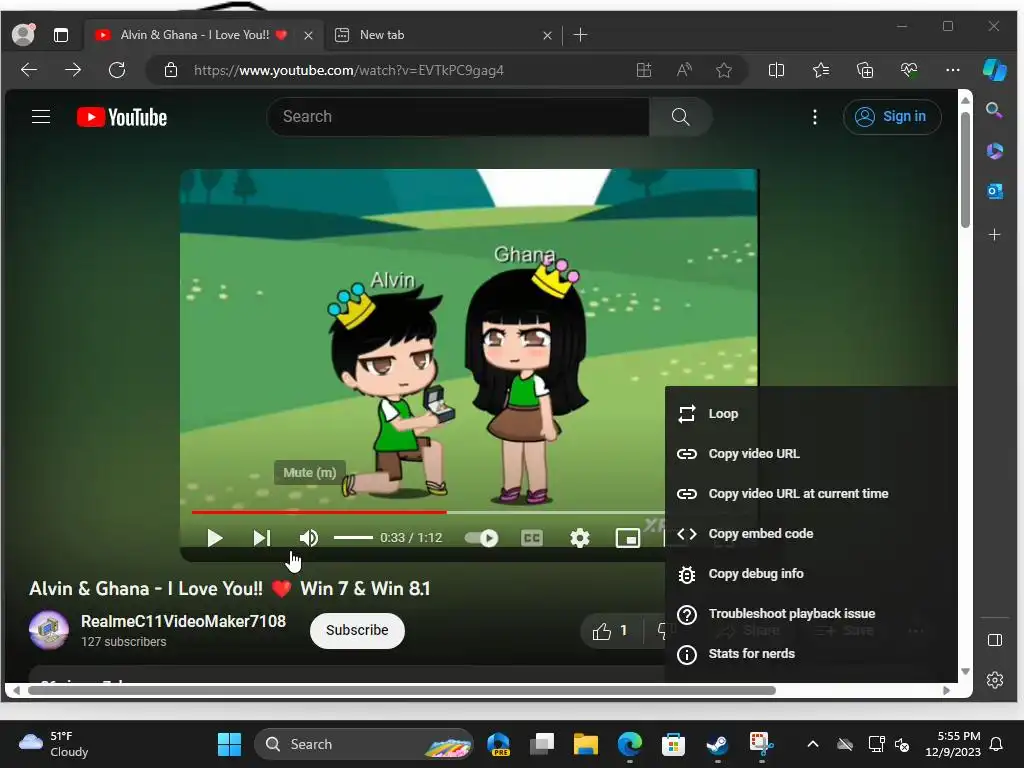This screenshot has height=768, width=1024.
Task: Subscribe to RealmeC11VideoMaker7108 channel
Action: pos(357,630)
